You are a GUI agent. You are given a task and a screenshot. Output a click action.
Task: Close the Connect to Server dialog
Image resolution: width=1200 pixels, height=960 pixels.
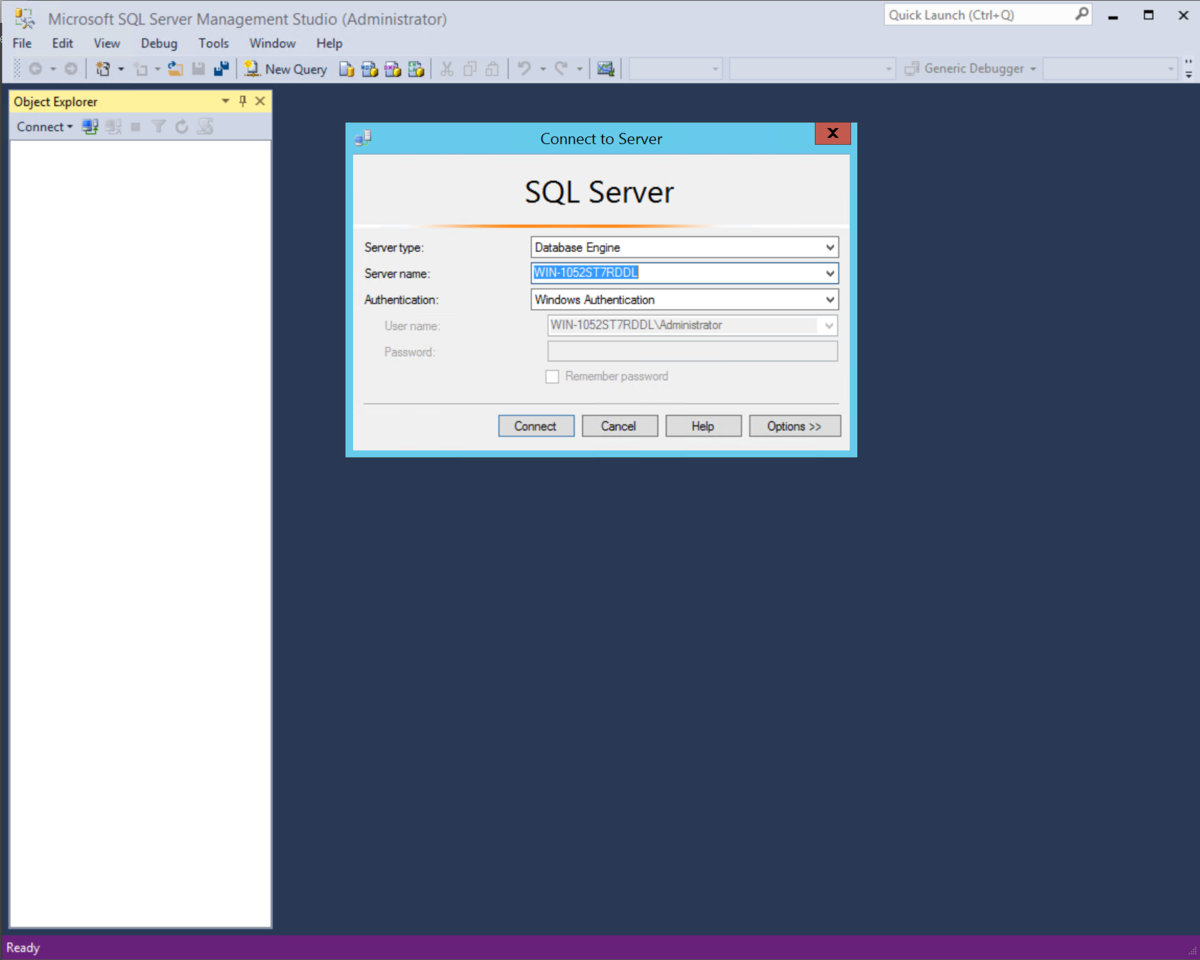(833, 135)
